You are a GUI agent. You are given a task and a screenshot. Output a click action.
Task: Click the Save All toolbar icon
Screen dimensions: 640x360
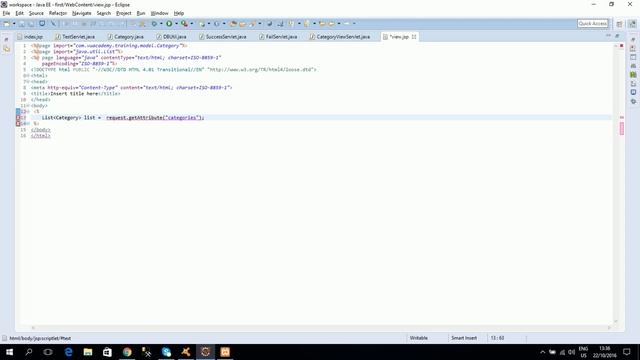[31, 24]
